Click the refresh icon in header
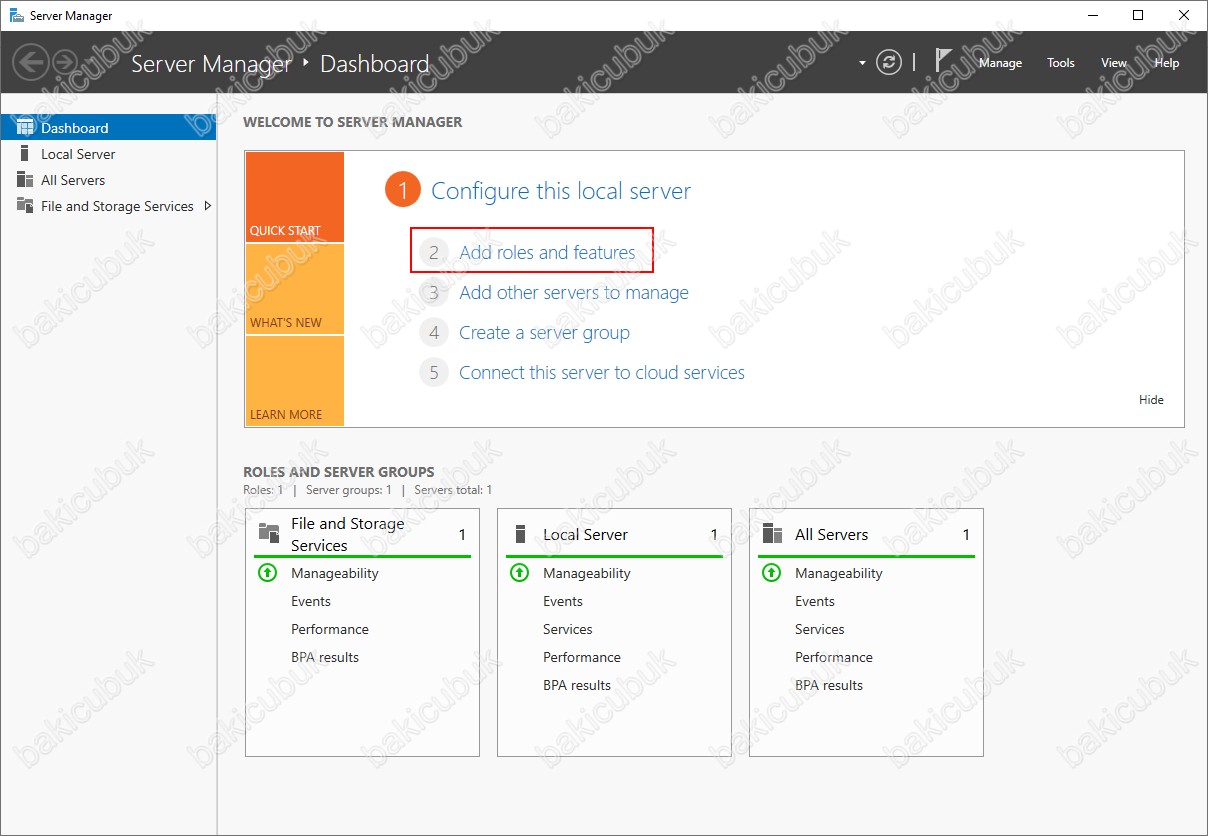Viewport: 1208px width, 836px height. pos(889,62)
